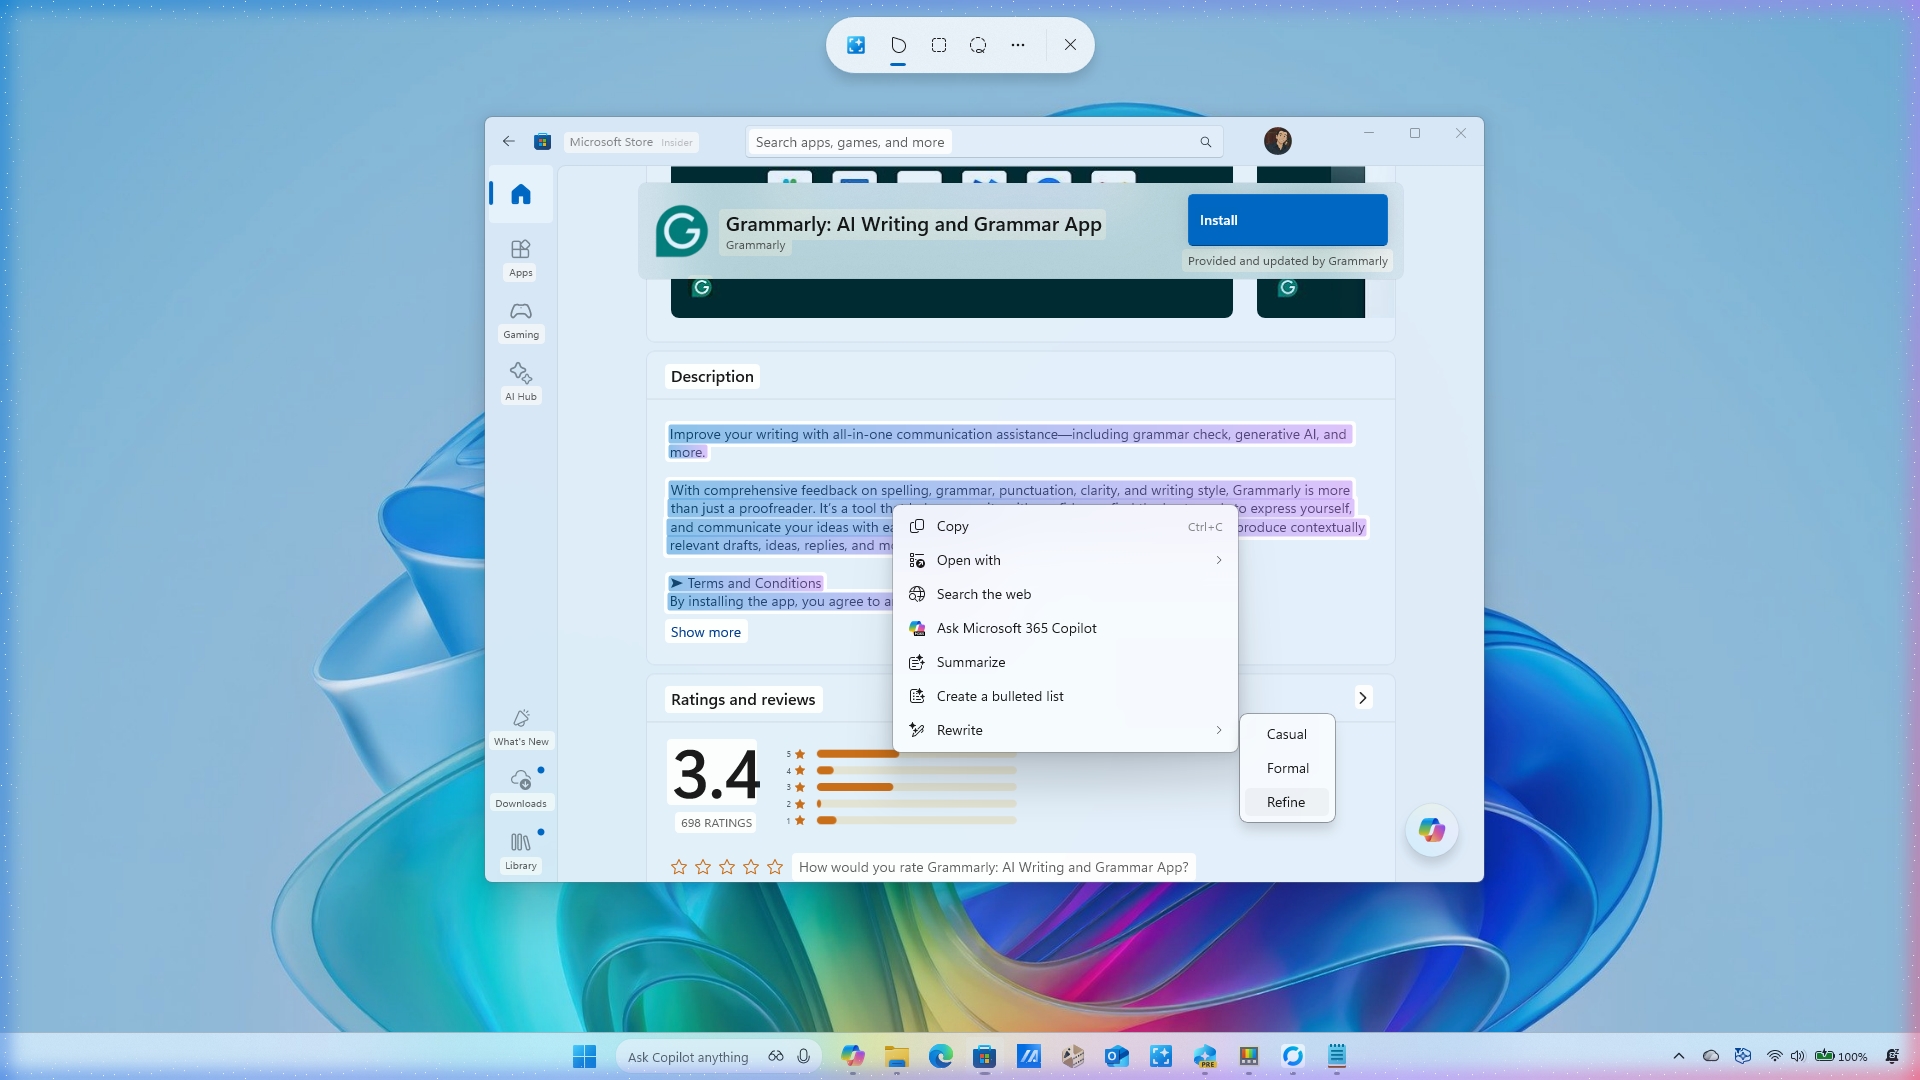This screenshot has width=1920, height=1080.
Task: Open more reviews with the Ratings chevron
Action: 1362,698
